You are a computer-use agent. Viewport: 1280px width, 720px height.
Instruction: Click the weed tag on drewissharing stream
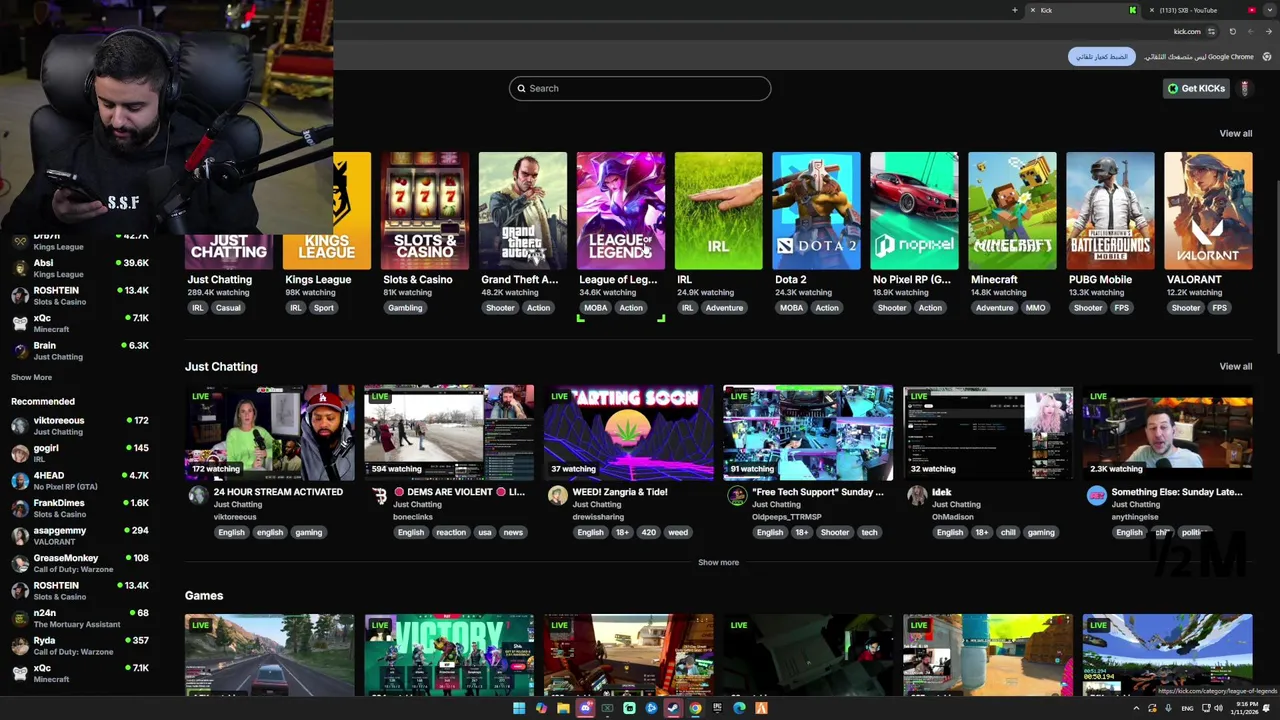[x=678, y=532]
